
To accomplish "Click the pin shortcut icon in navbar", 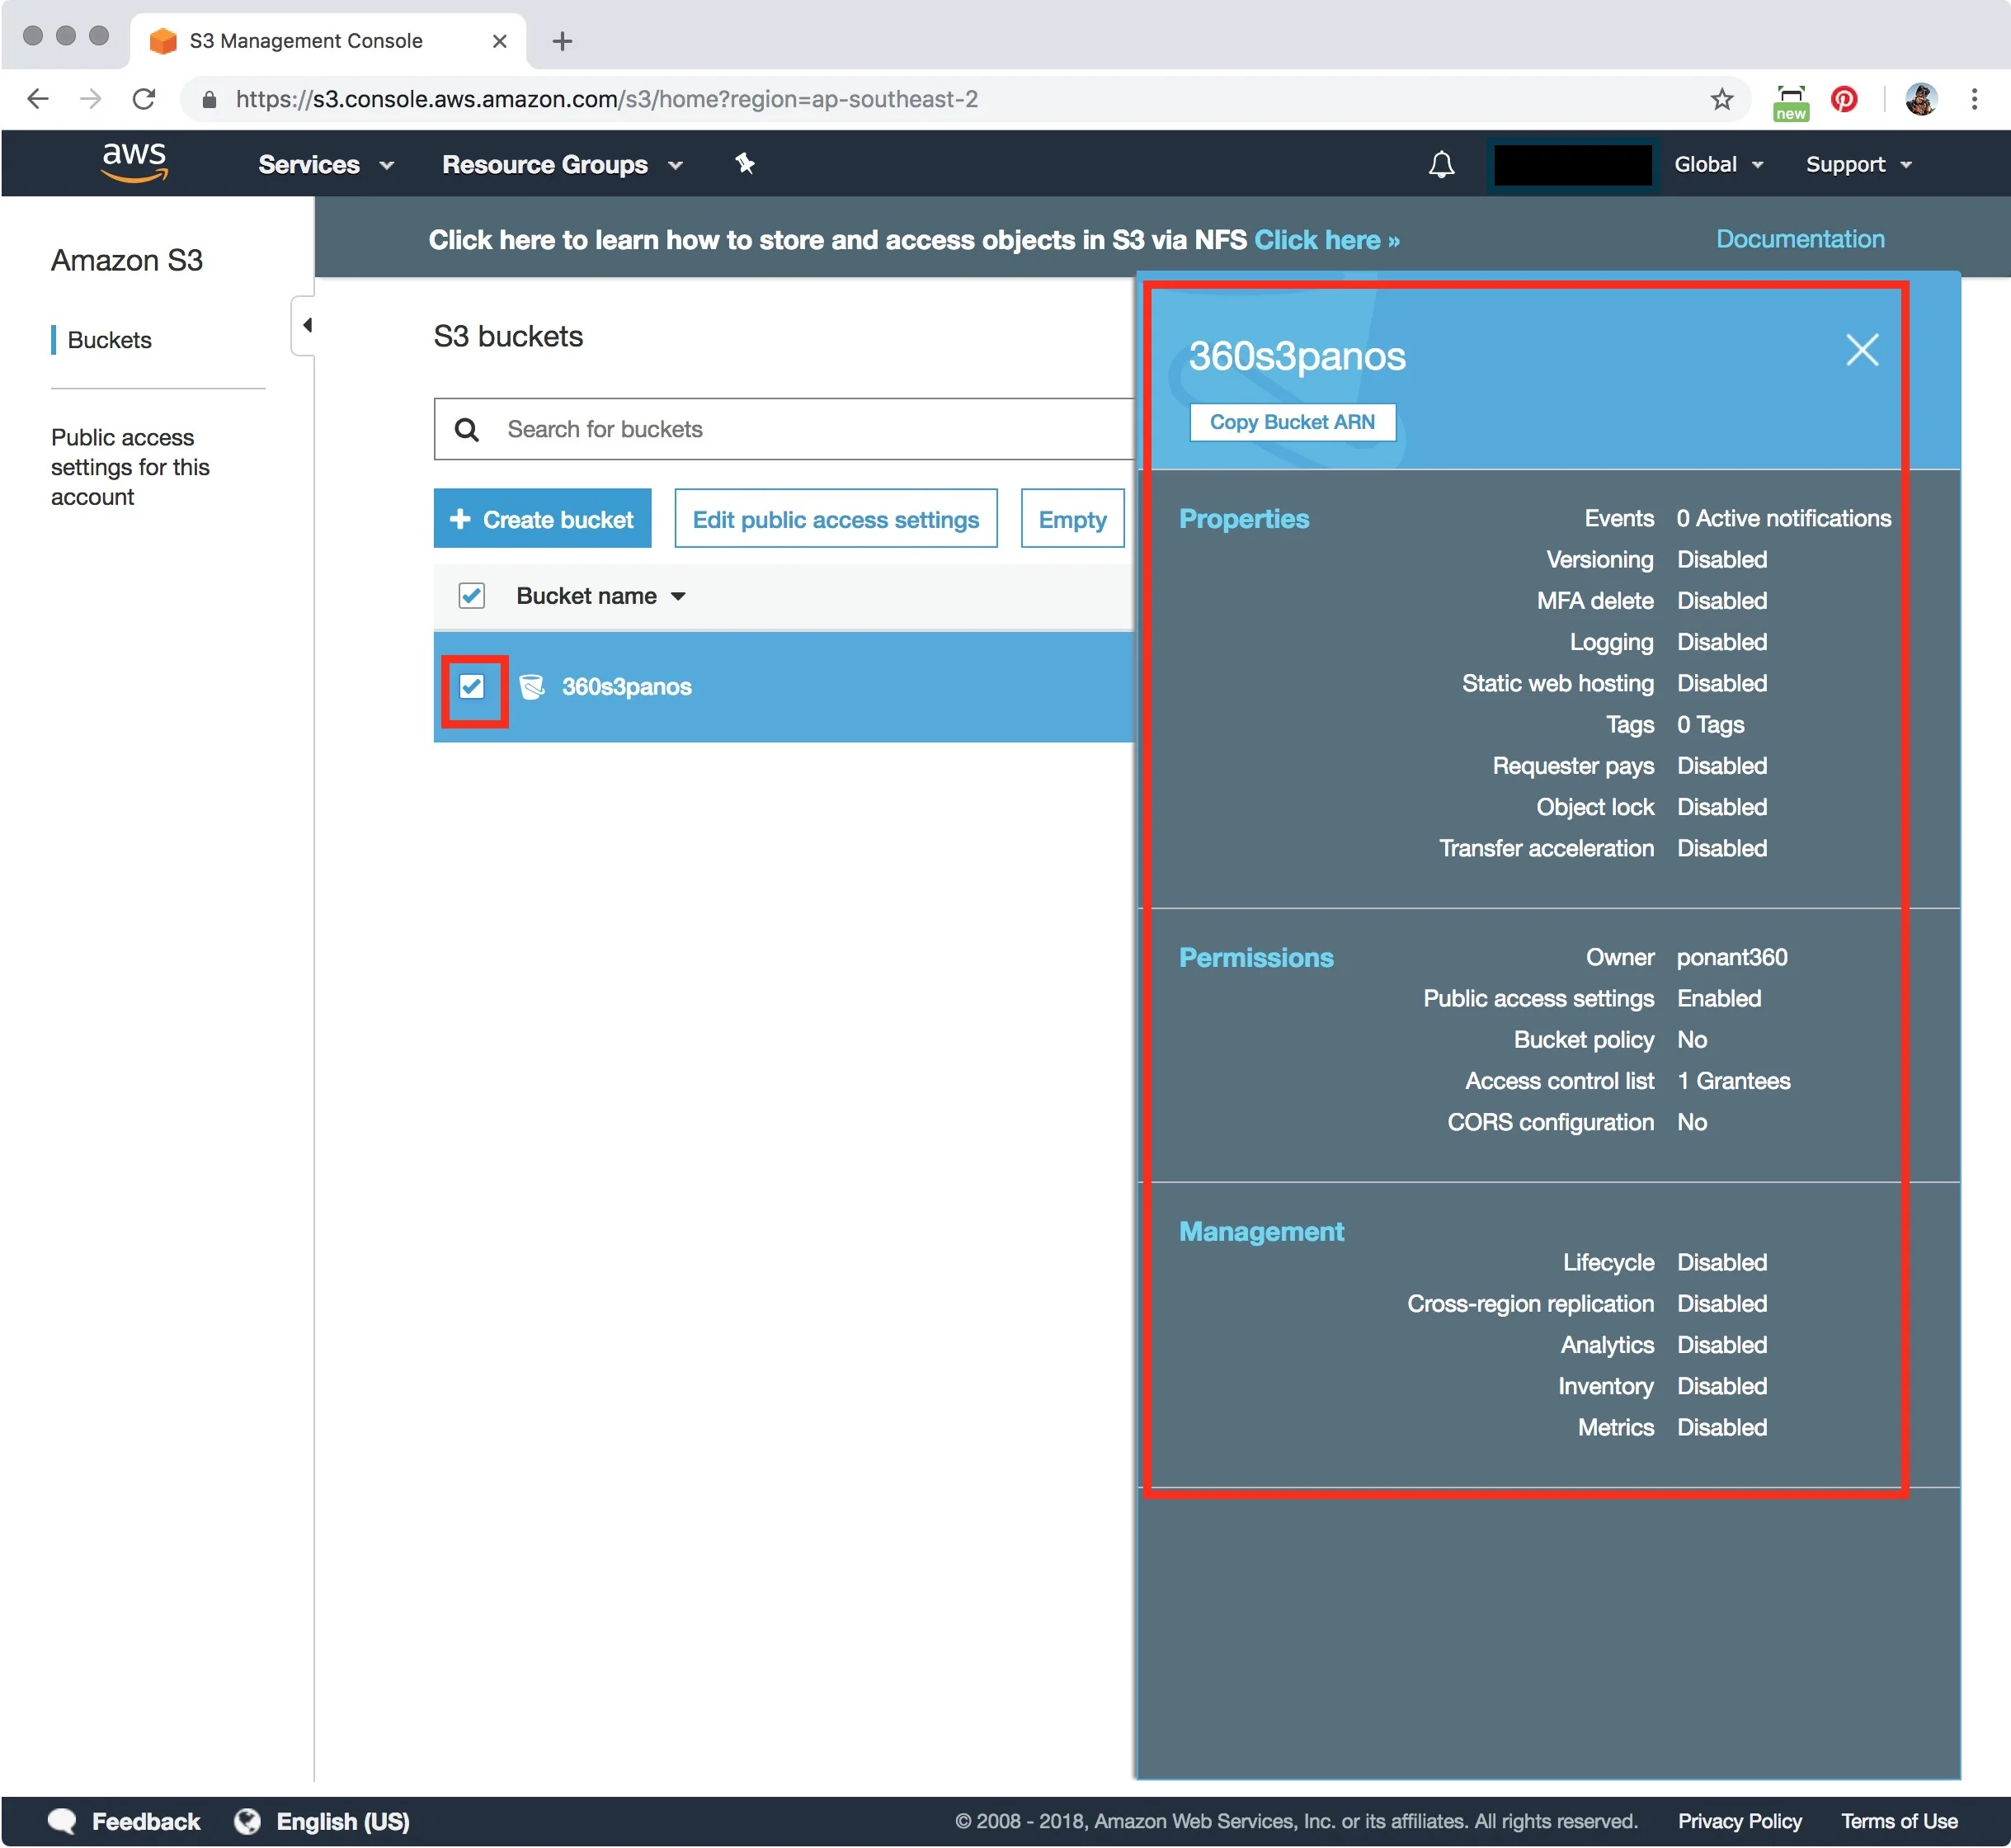I will [x=744, y=163].
